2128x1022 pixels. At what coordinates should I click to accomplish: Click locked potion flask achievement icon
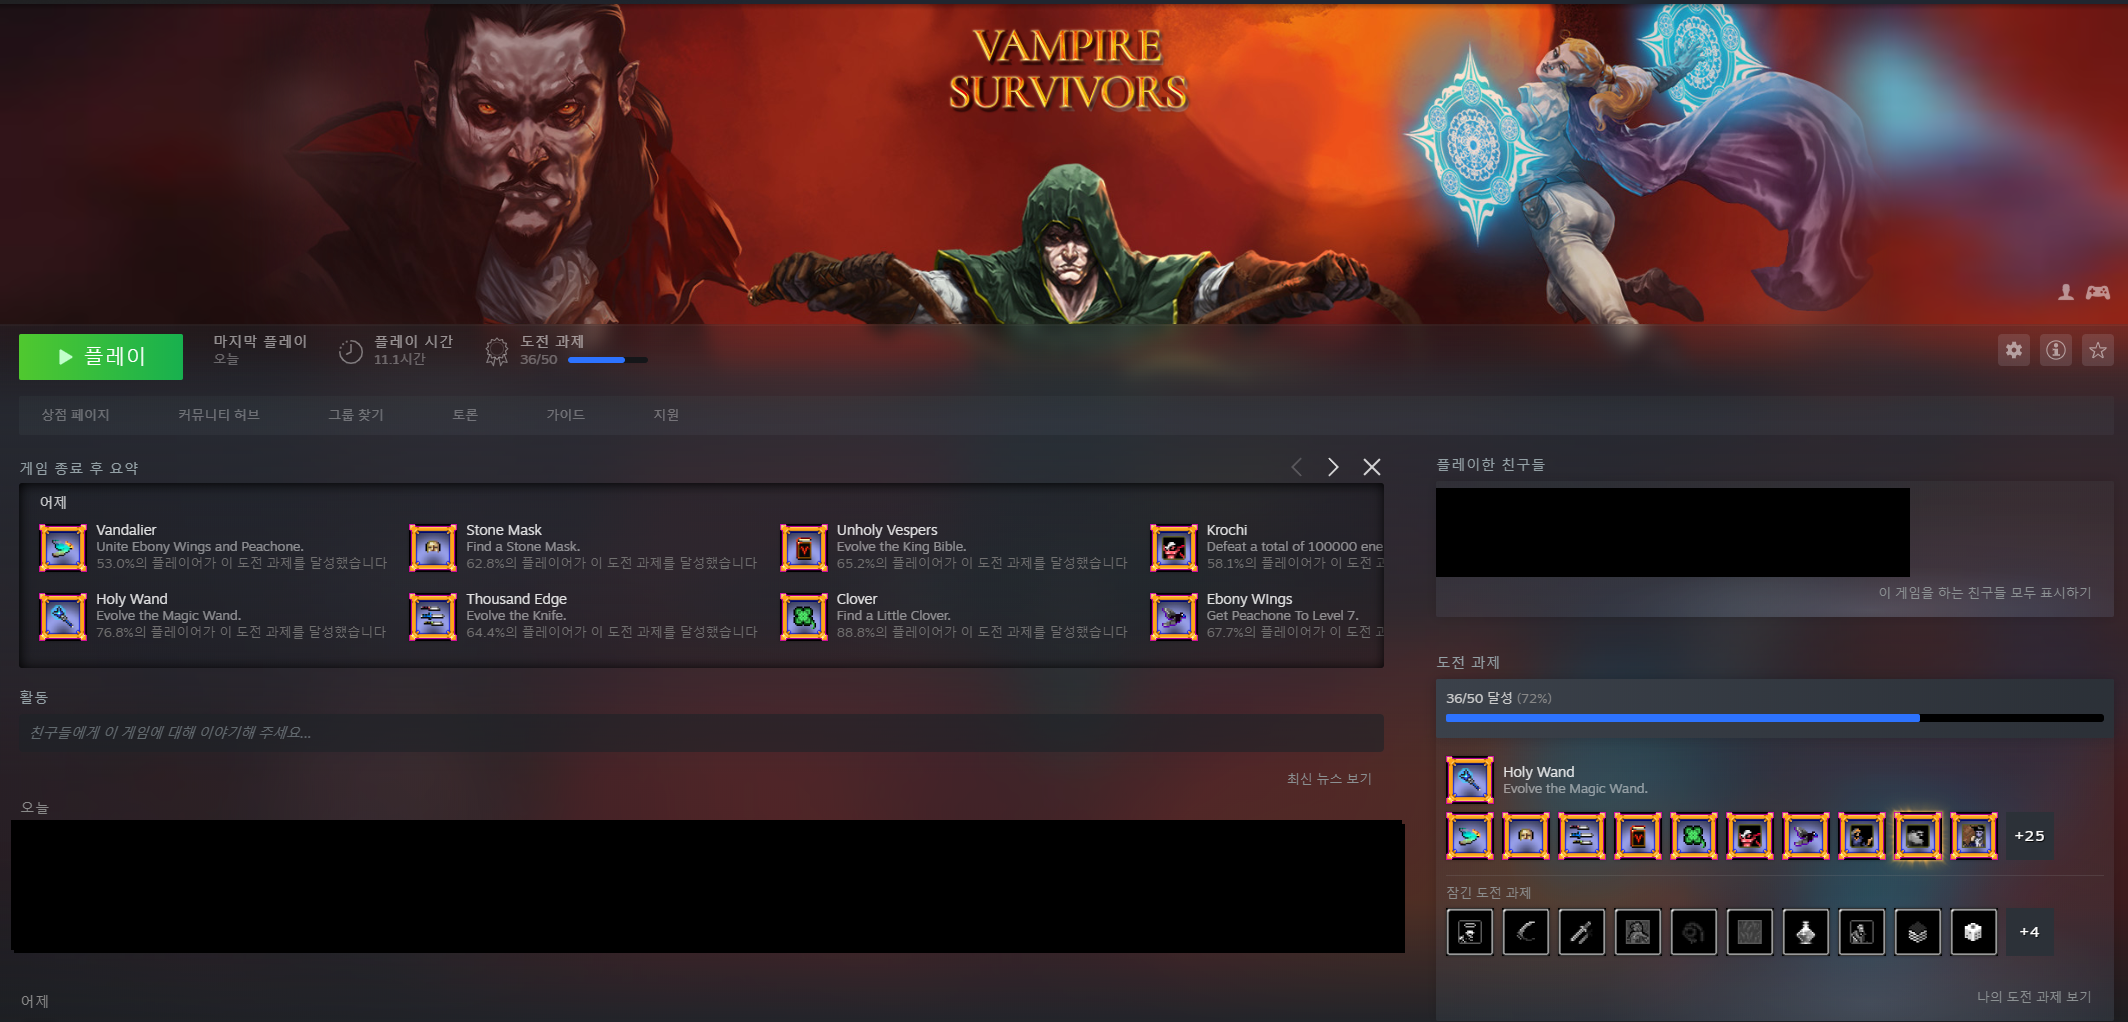coord(1806,932)
